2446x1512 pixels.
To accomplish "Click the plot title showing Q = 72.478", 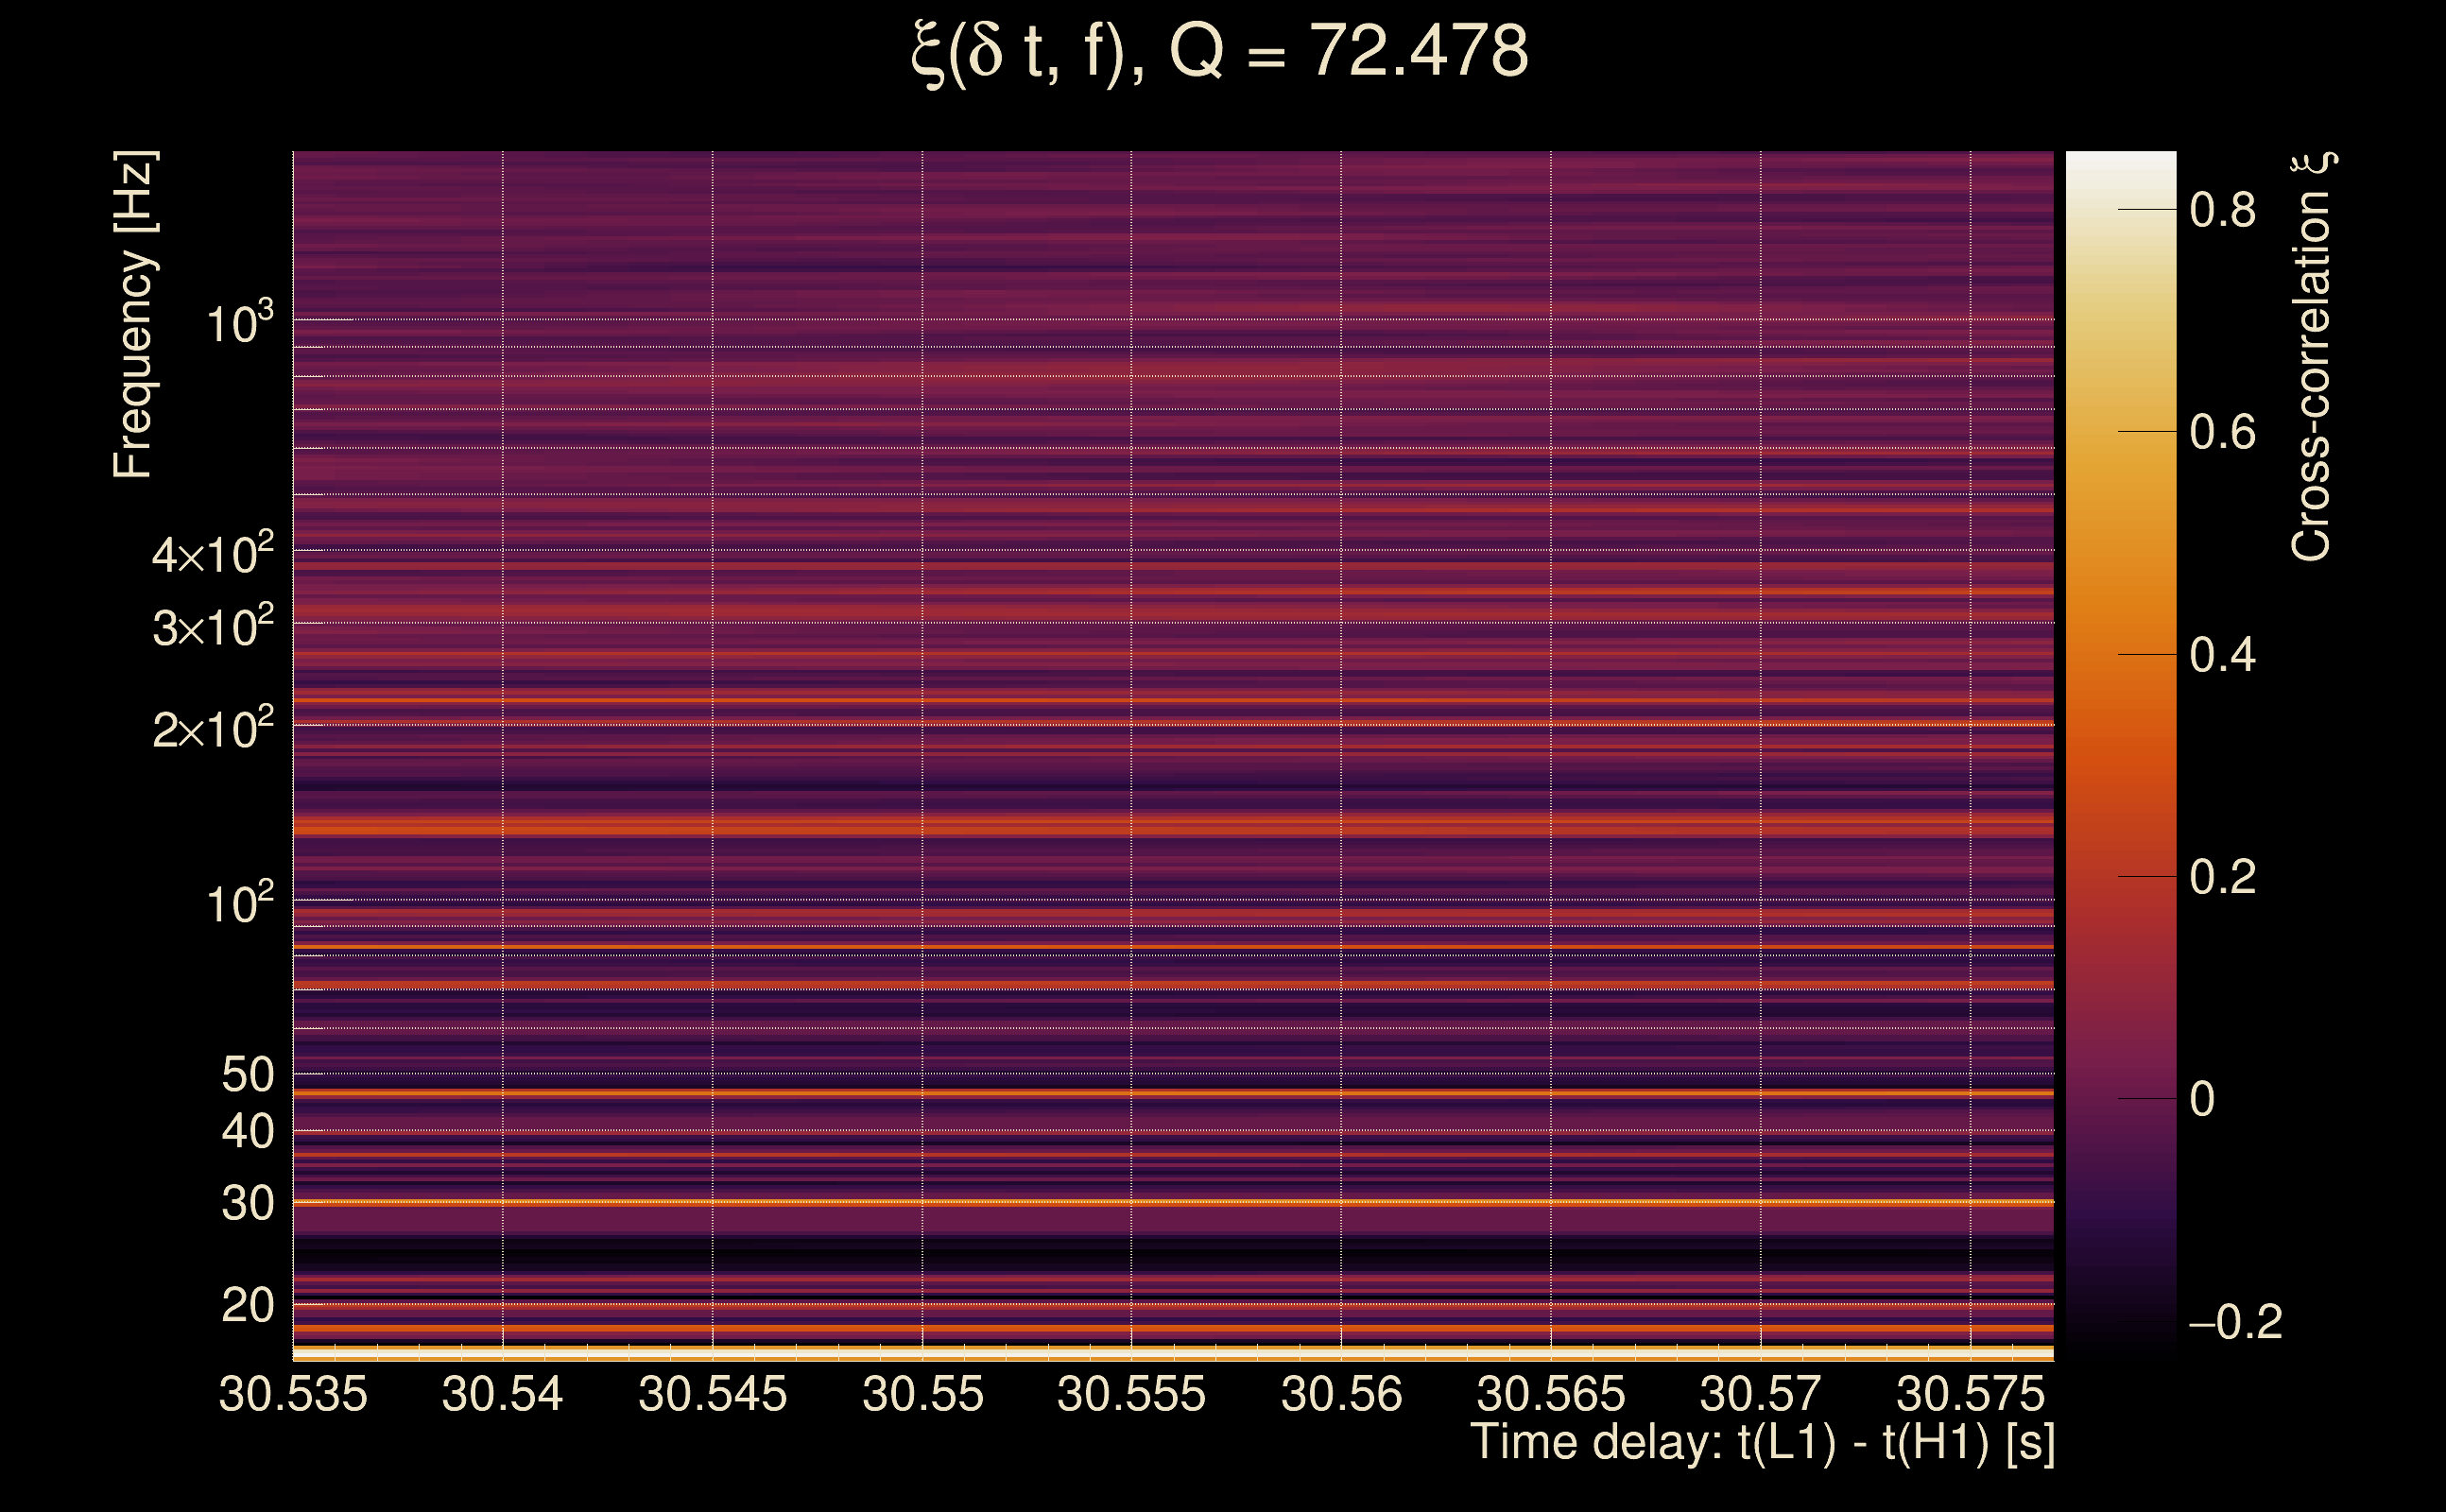I will click(1220, 52).
